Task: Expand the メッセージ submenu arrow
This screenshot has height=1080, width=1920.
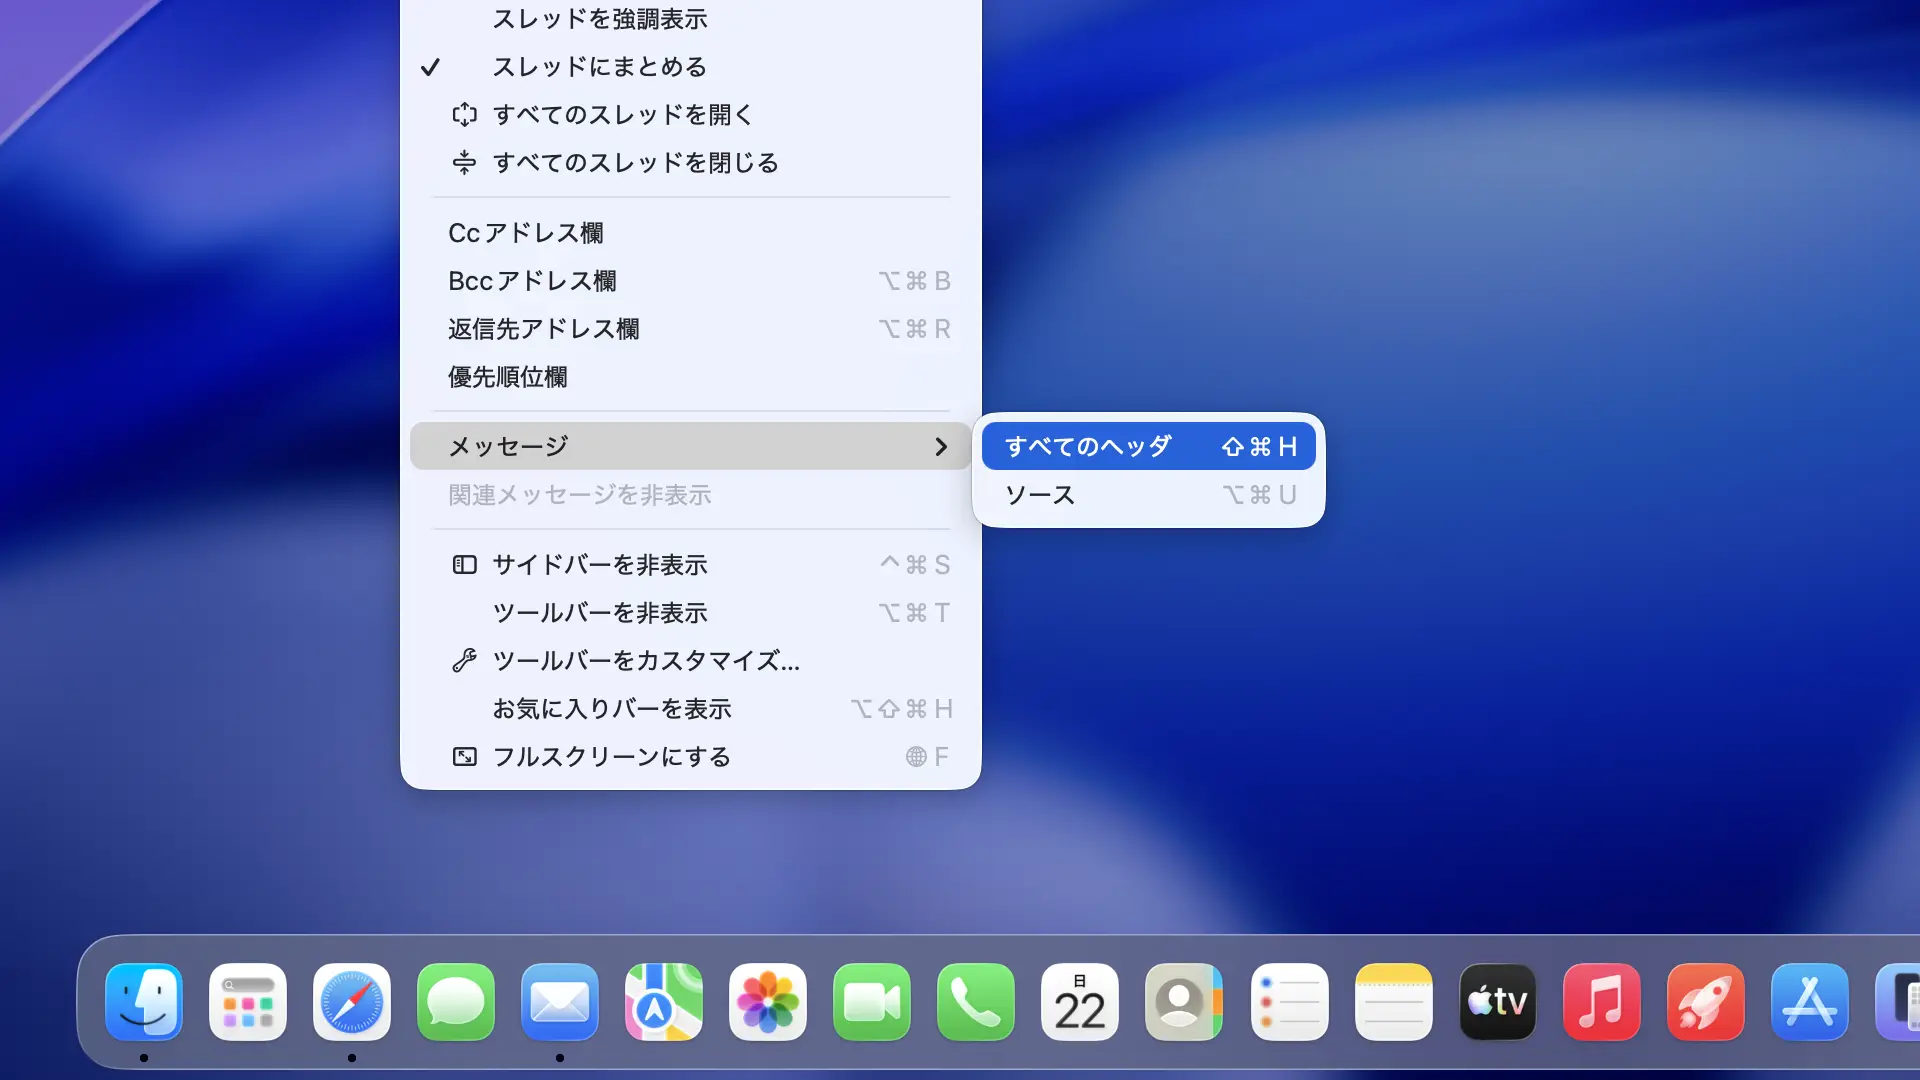Action: pyautogui.click(x=940, y=446)
